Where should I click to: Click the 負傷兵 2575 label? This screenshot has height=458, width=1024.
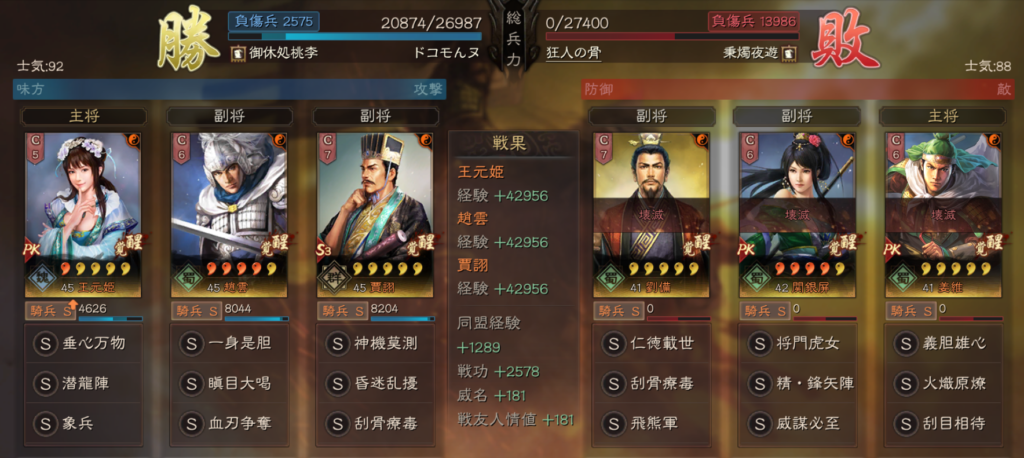(274, 22)
